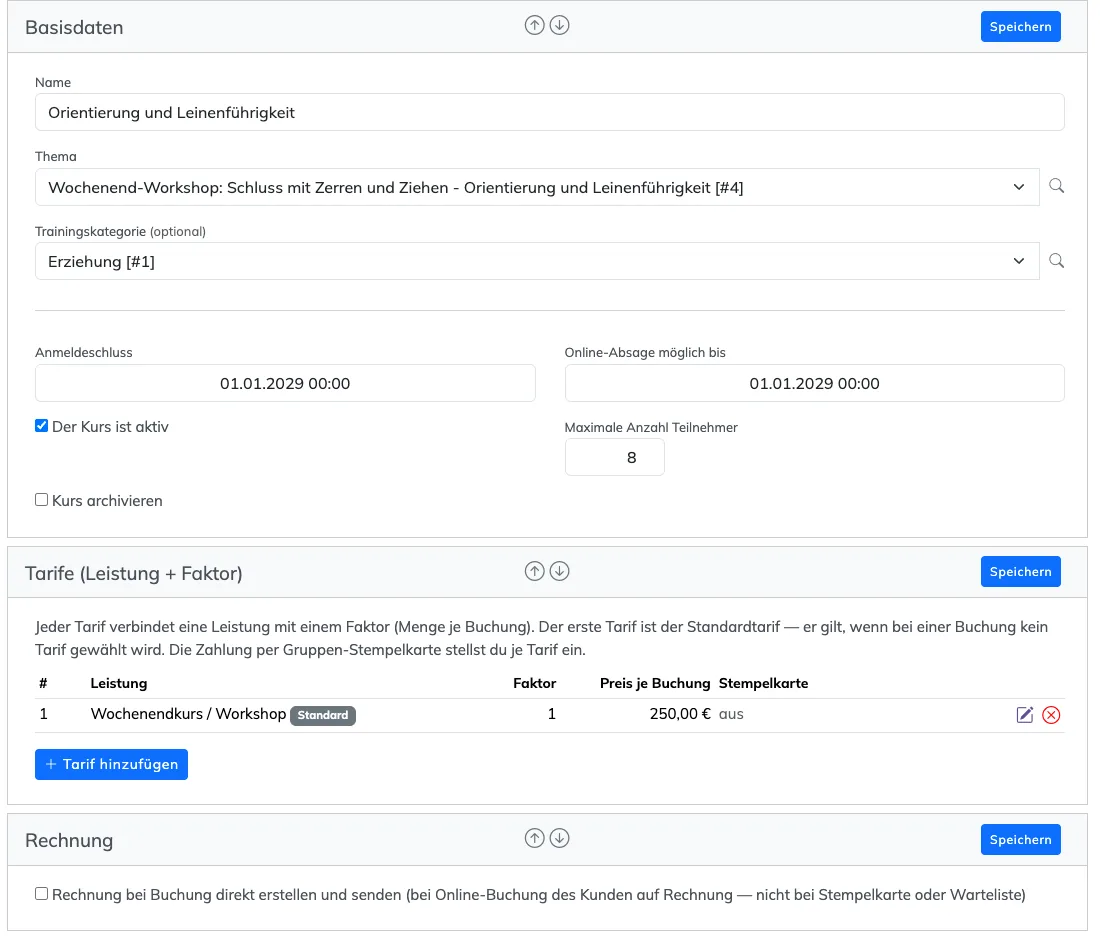The height and width of the screenshot is (937, 1100).
Task: Open the Thema dropdown
Action: point(537,187)
